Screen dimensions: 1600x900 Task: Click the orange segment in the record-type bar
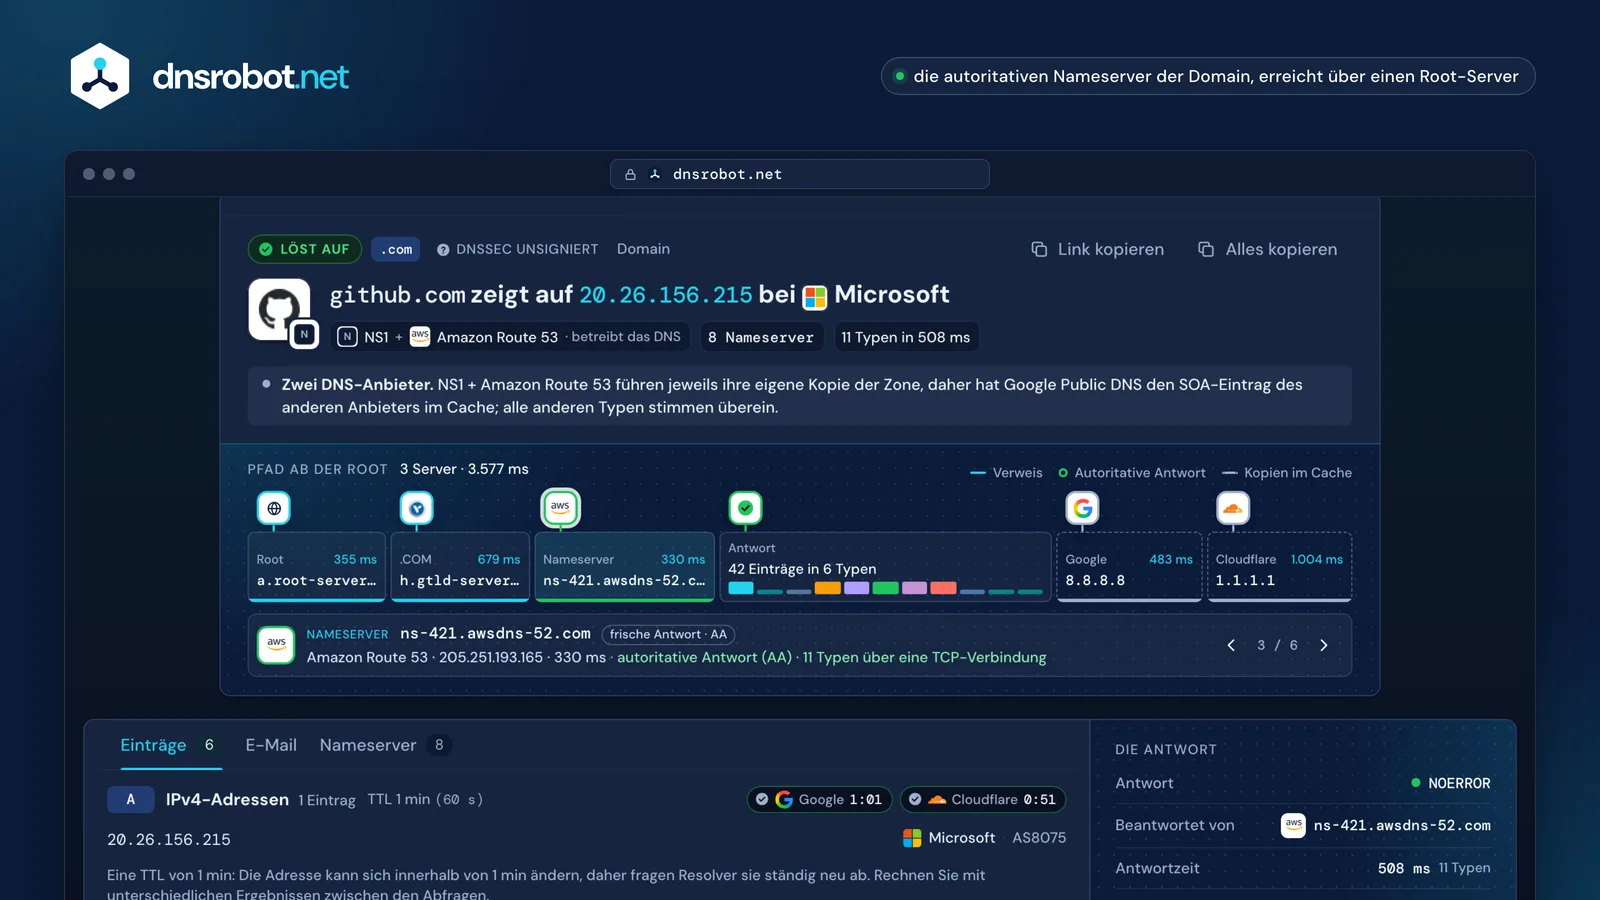827,588
